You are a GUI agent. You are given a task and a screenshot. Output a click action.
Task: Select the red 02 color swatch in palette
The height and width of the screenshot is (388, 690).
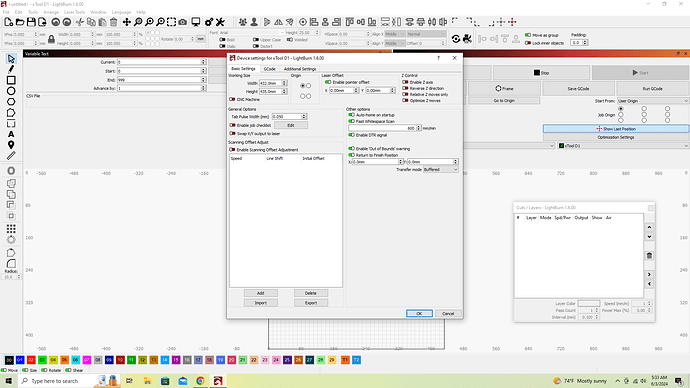tap(31, 360)
